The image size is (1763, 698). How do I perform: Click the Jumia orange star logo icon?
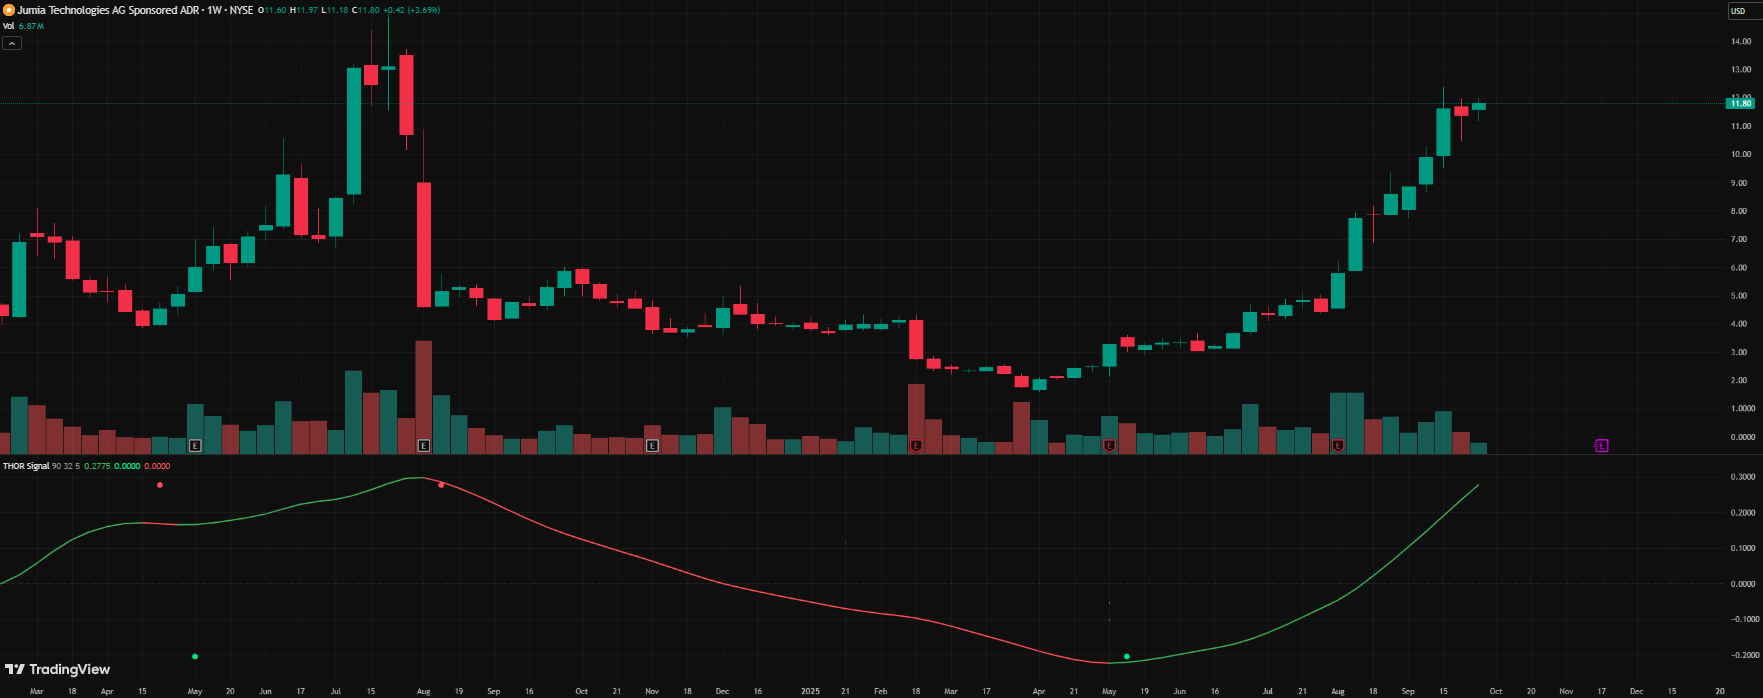tap(9, 10)
